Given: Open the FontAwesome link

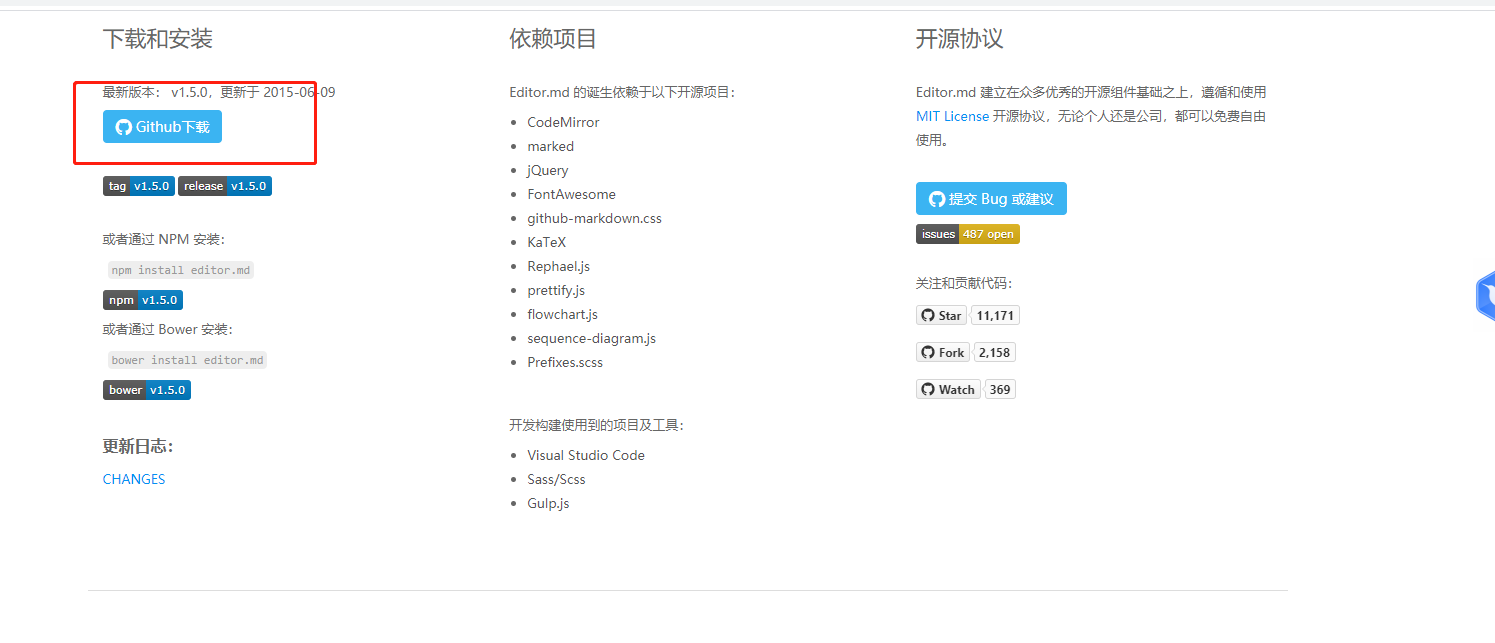Looking at the screenshot, I should coord(571,194).
